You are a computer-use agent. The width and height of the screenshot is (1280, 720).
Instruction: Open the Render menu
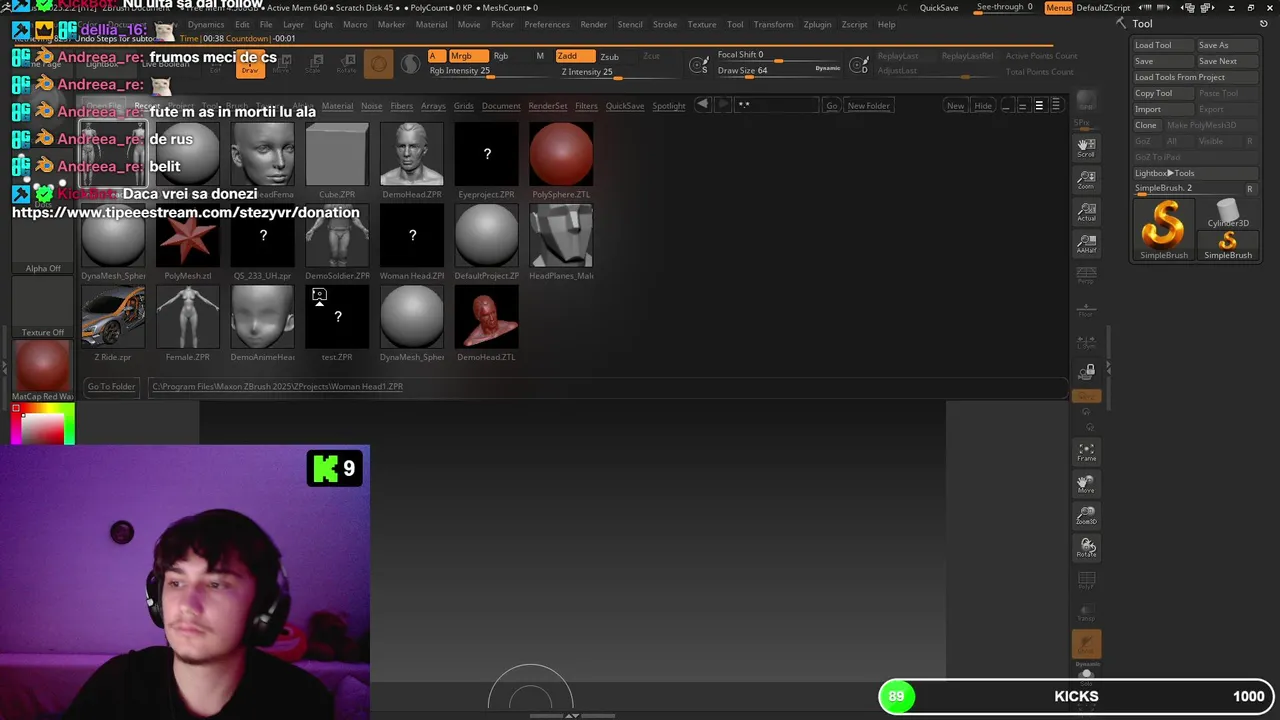(594, 24)
